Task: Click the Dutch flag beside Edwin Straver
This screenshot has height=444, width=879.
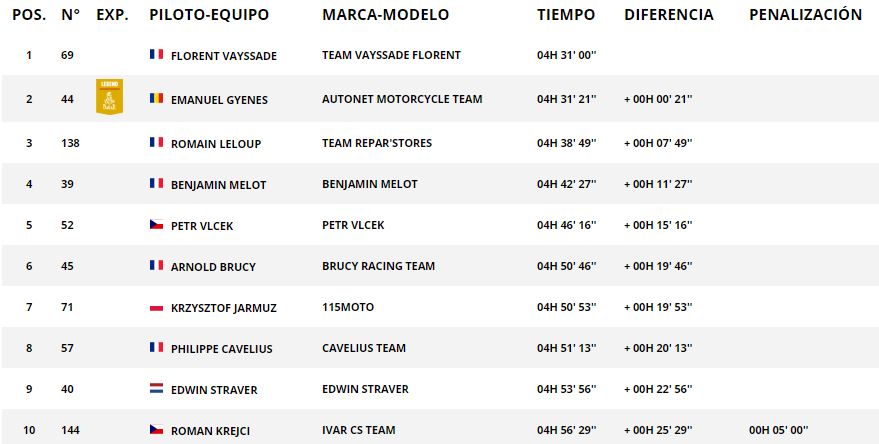Action: click(156, 388)
